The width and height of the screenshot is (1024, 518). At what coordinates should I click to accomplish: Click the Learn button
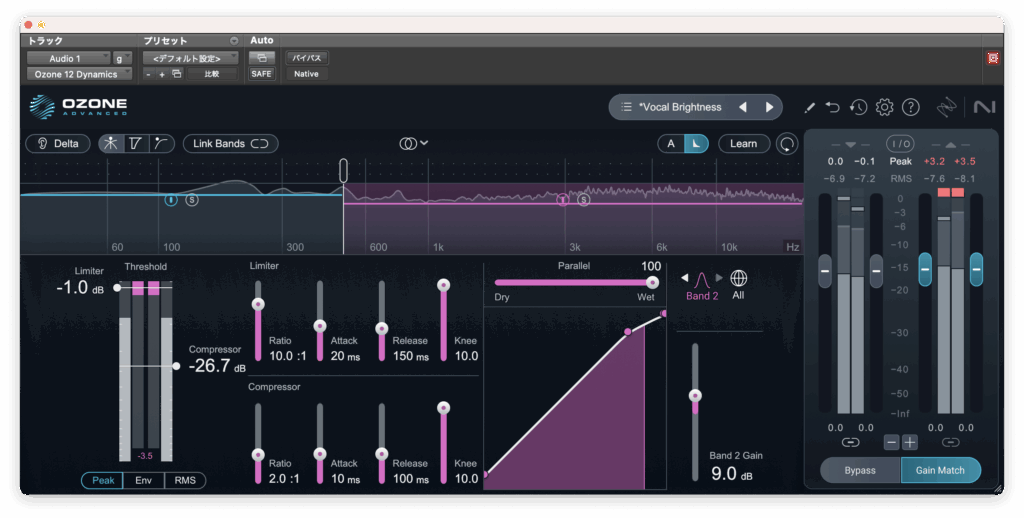743,144
